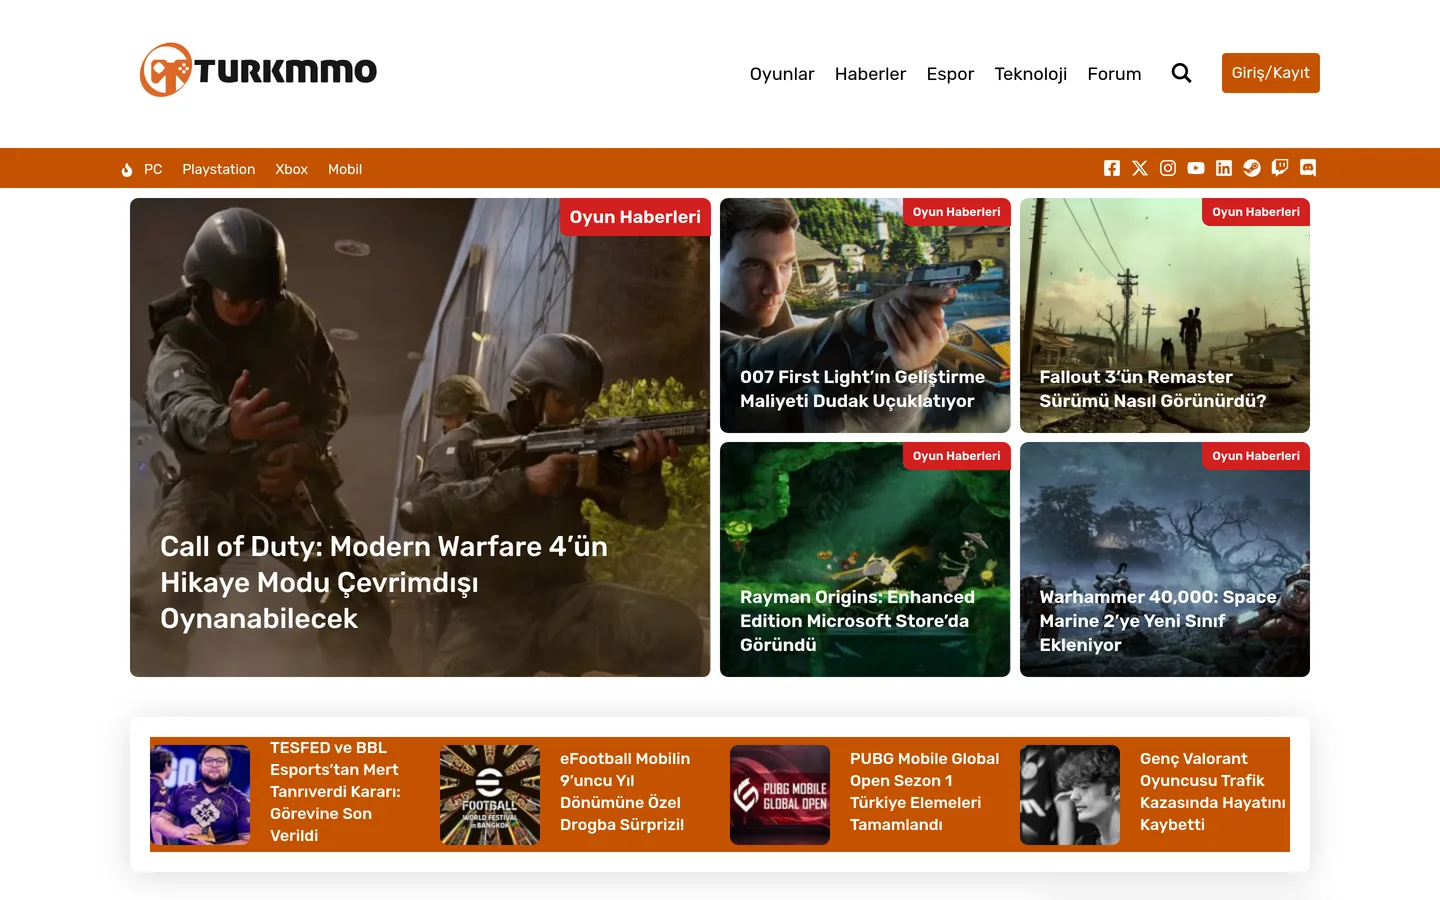
Task: Open the Oyunlar menu
Action: (782, 74)
